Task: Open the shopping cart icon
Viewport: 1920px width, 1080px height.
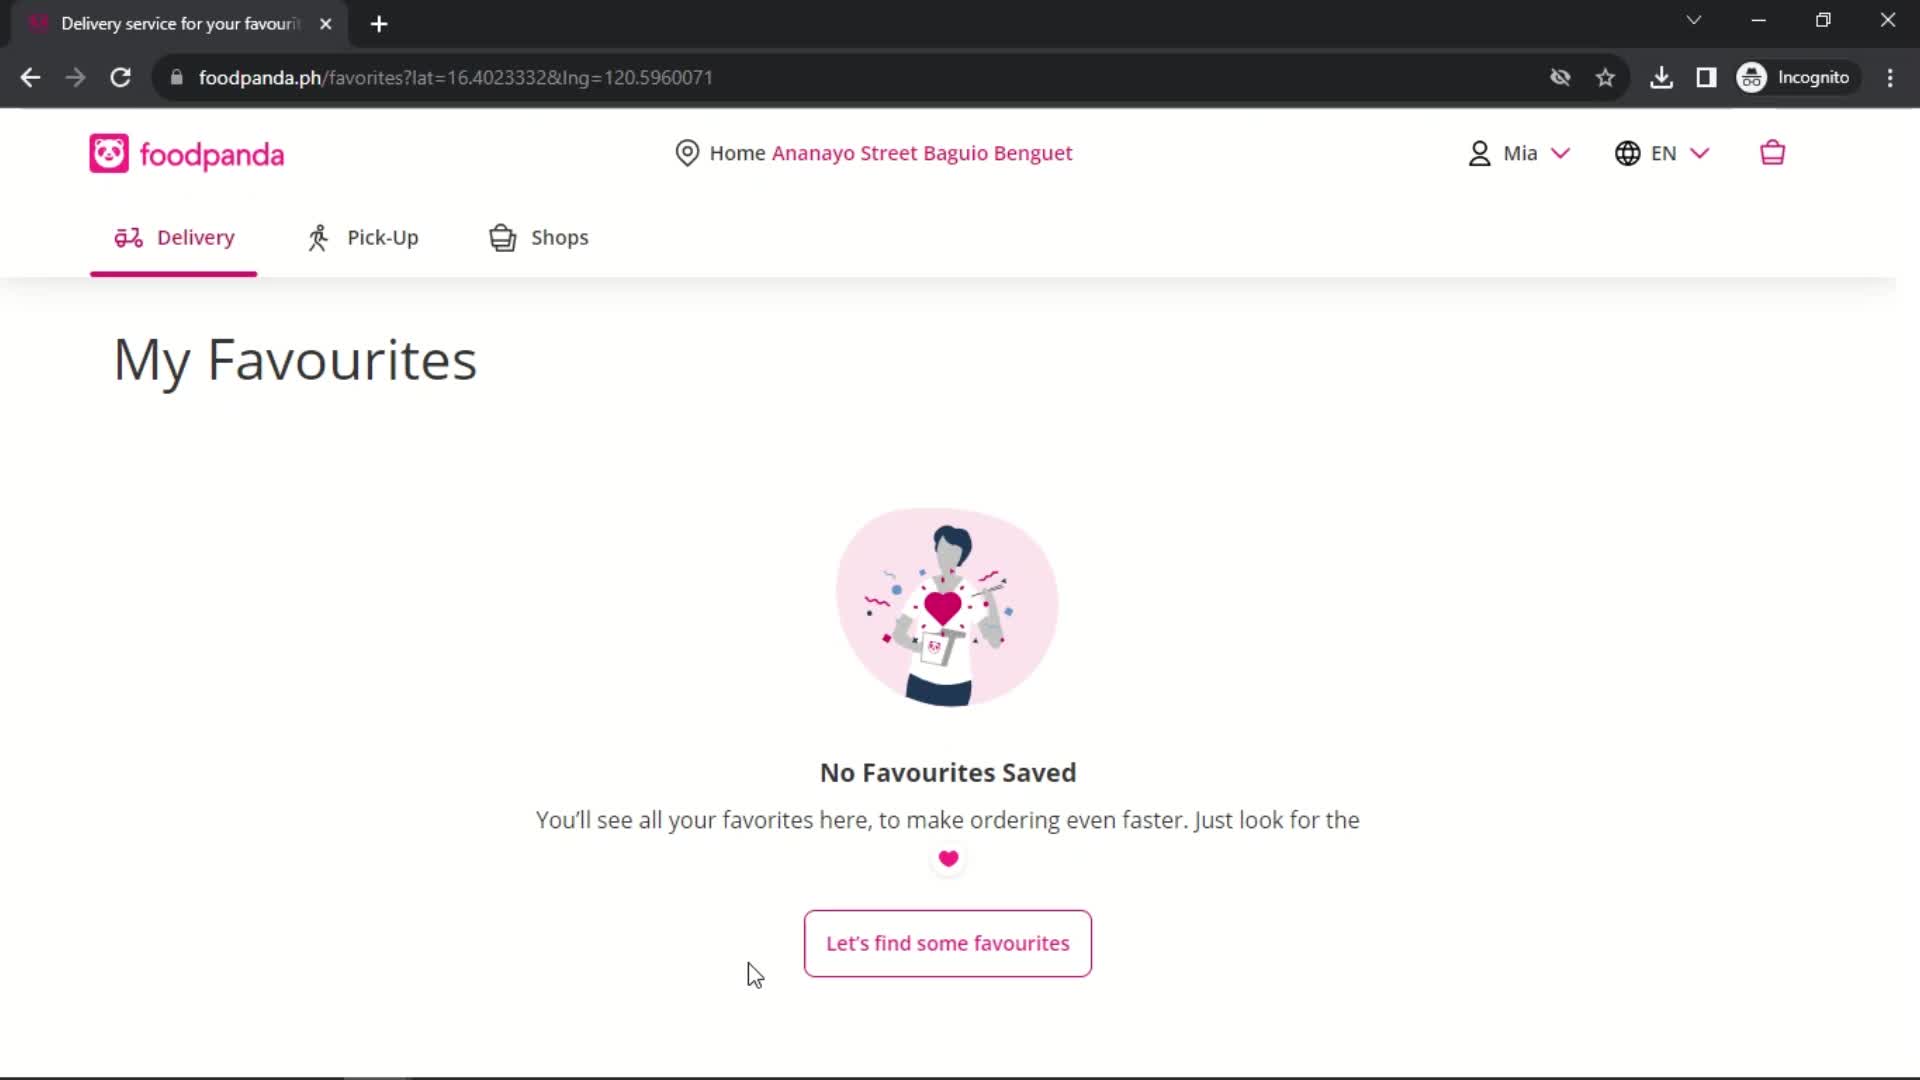Action: point(1772,153)
